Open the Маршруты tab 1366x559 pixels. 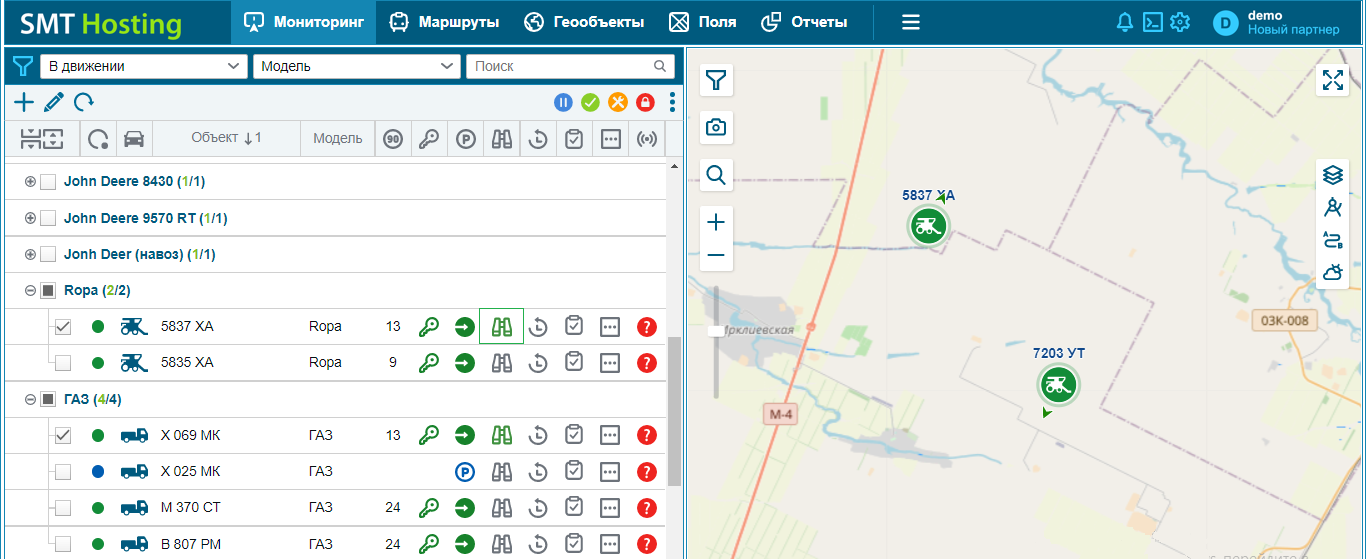pyautogui.click(x=444, y=22)
